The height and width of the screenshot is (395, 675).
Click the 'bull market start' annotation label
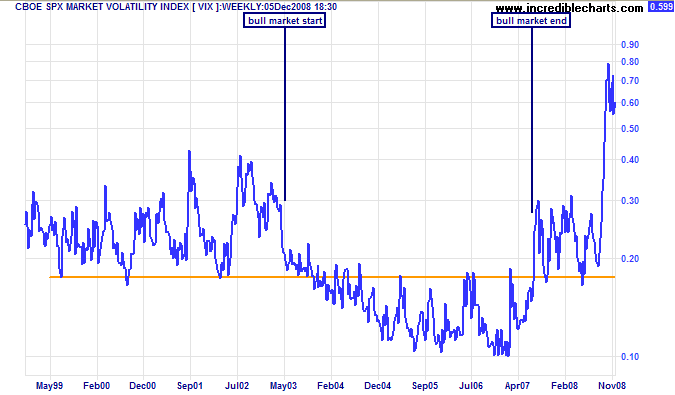click(285, 21)
